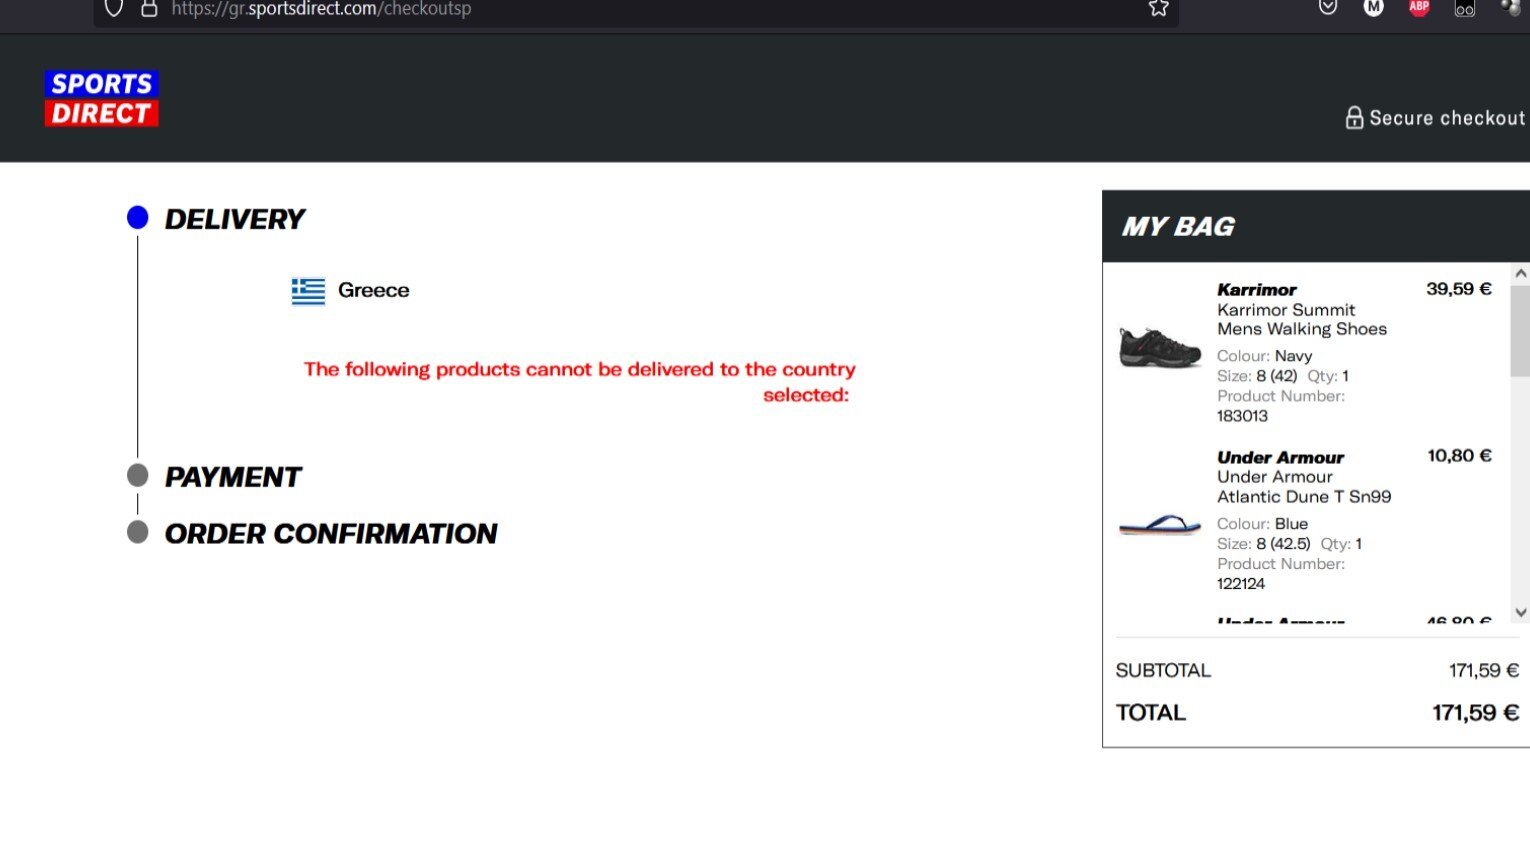Image resolution: width=1530 pixels, height=859 pixels.
Task: Click the browser URL address field
Action: pyautogui.click(x=635, y=9)
